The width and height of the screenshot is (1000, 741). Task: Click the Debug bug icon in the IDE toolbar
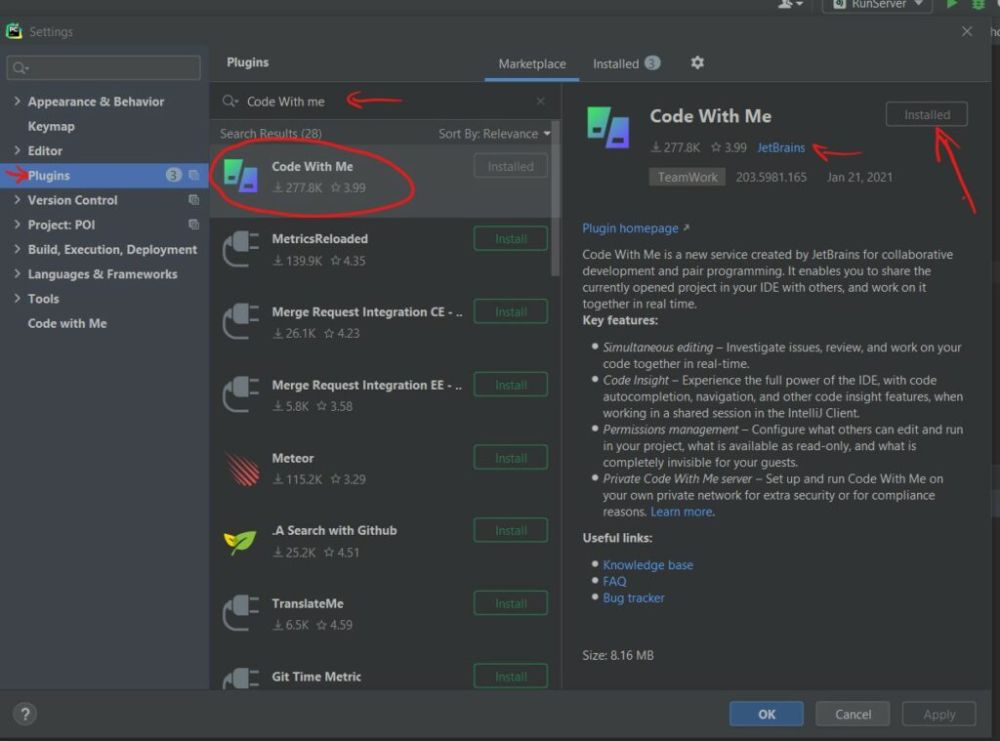978,4
